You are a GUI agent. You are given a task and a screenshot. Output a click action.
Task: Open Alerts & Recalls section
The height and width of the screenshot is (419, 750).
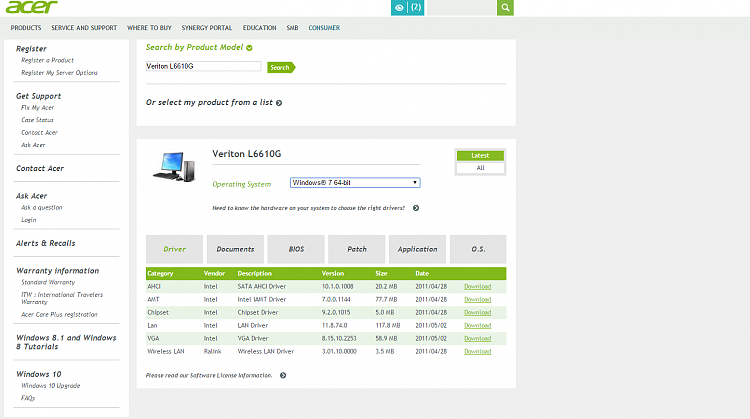pos(45,243)
